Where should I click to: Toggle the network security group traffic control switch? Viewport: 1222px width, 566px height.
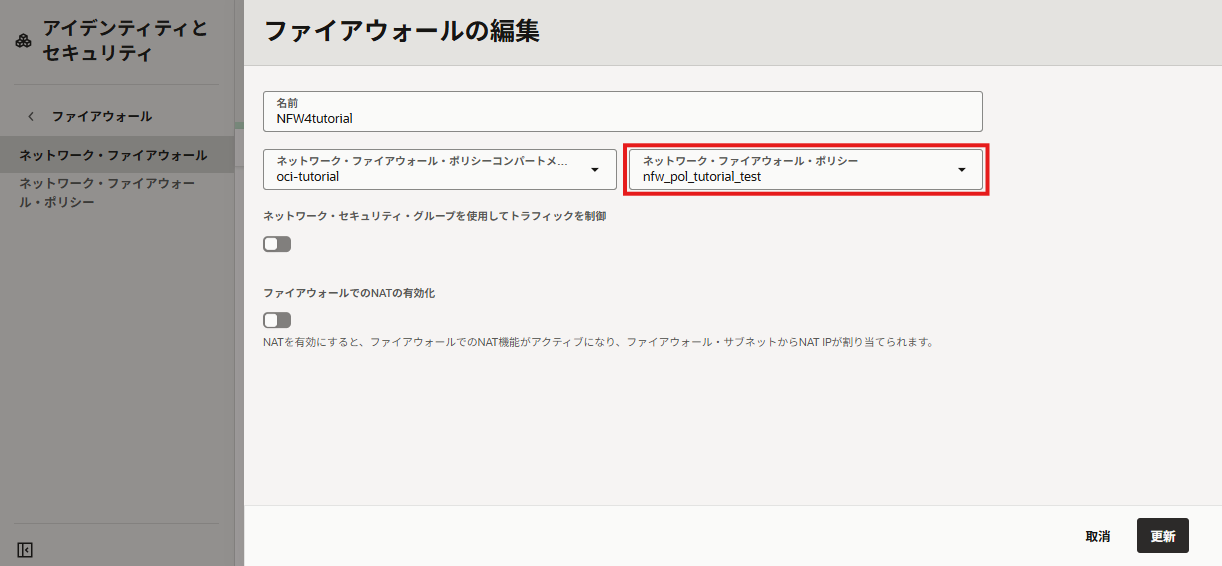coord(277,244)
